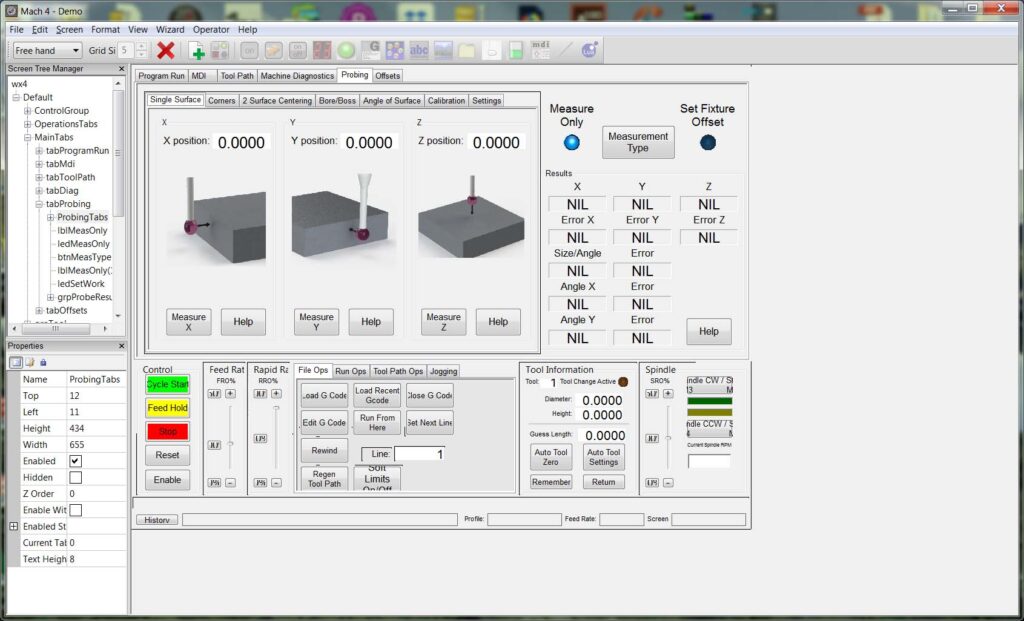Collapse the MainTabs tree node

pos(27,138)
